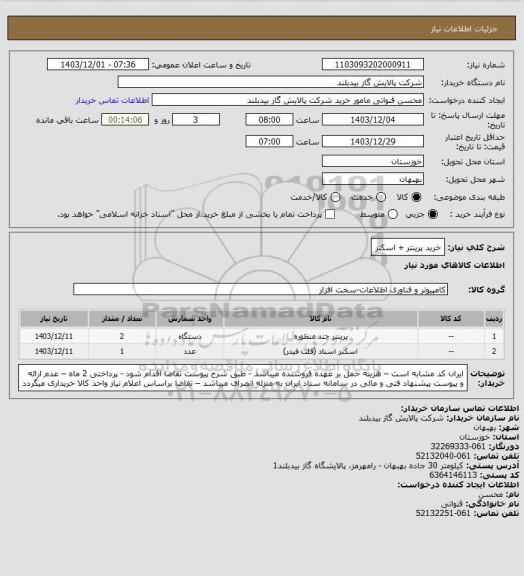The width and height of the screenshot is (524, 576).
Task: Click the واحد شمارش column header
Action: pyautogui.click(x=190, y=318)
